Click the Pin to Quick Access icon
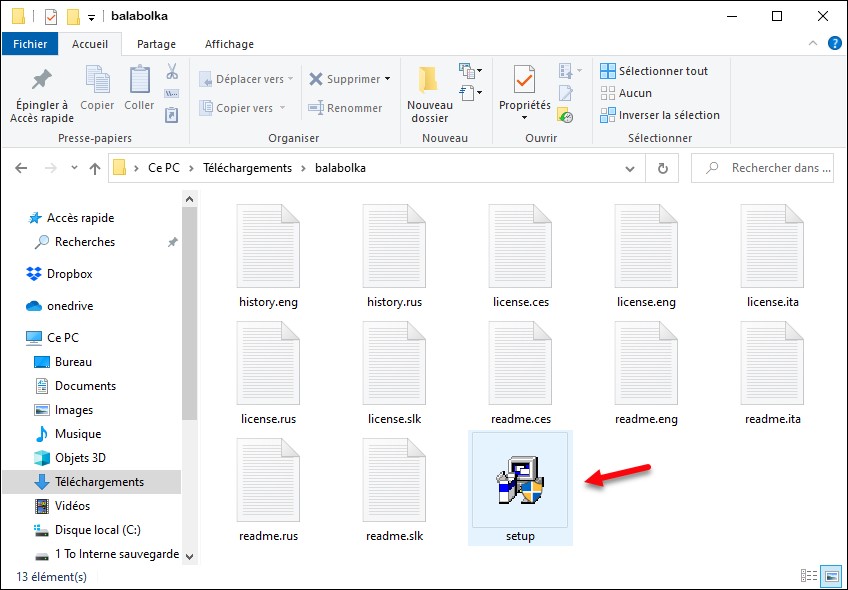The height and width of the screenshot is (590, 848). (x=41, y=81)
